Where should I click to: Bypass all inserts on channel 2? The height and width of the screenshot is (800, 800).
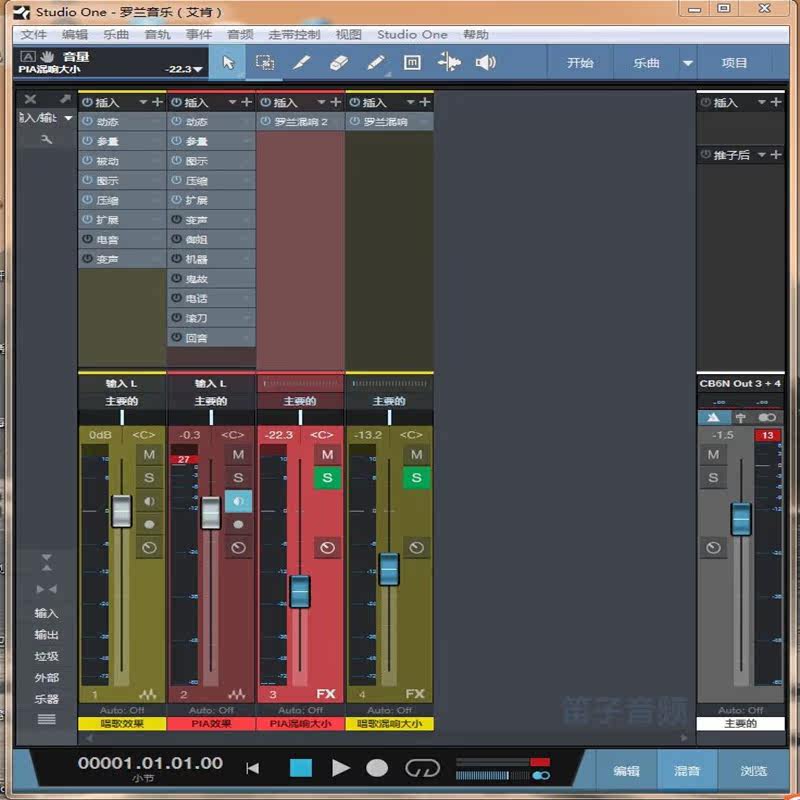pyautogui.click(x=176, y=102)
